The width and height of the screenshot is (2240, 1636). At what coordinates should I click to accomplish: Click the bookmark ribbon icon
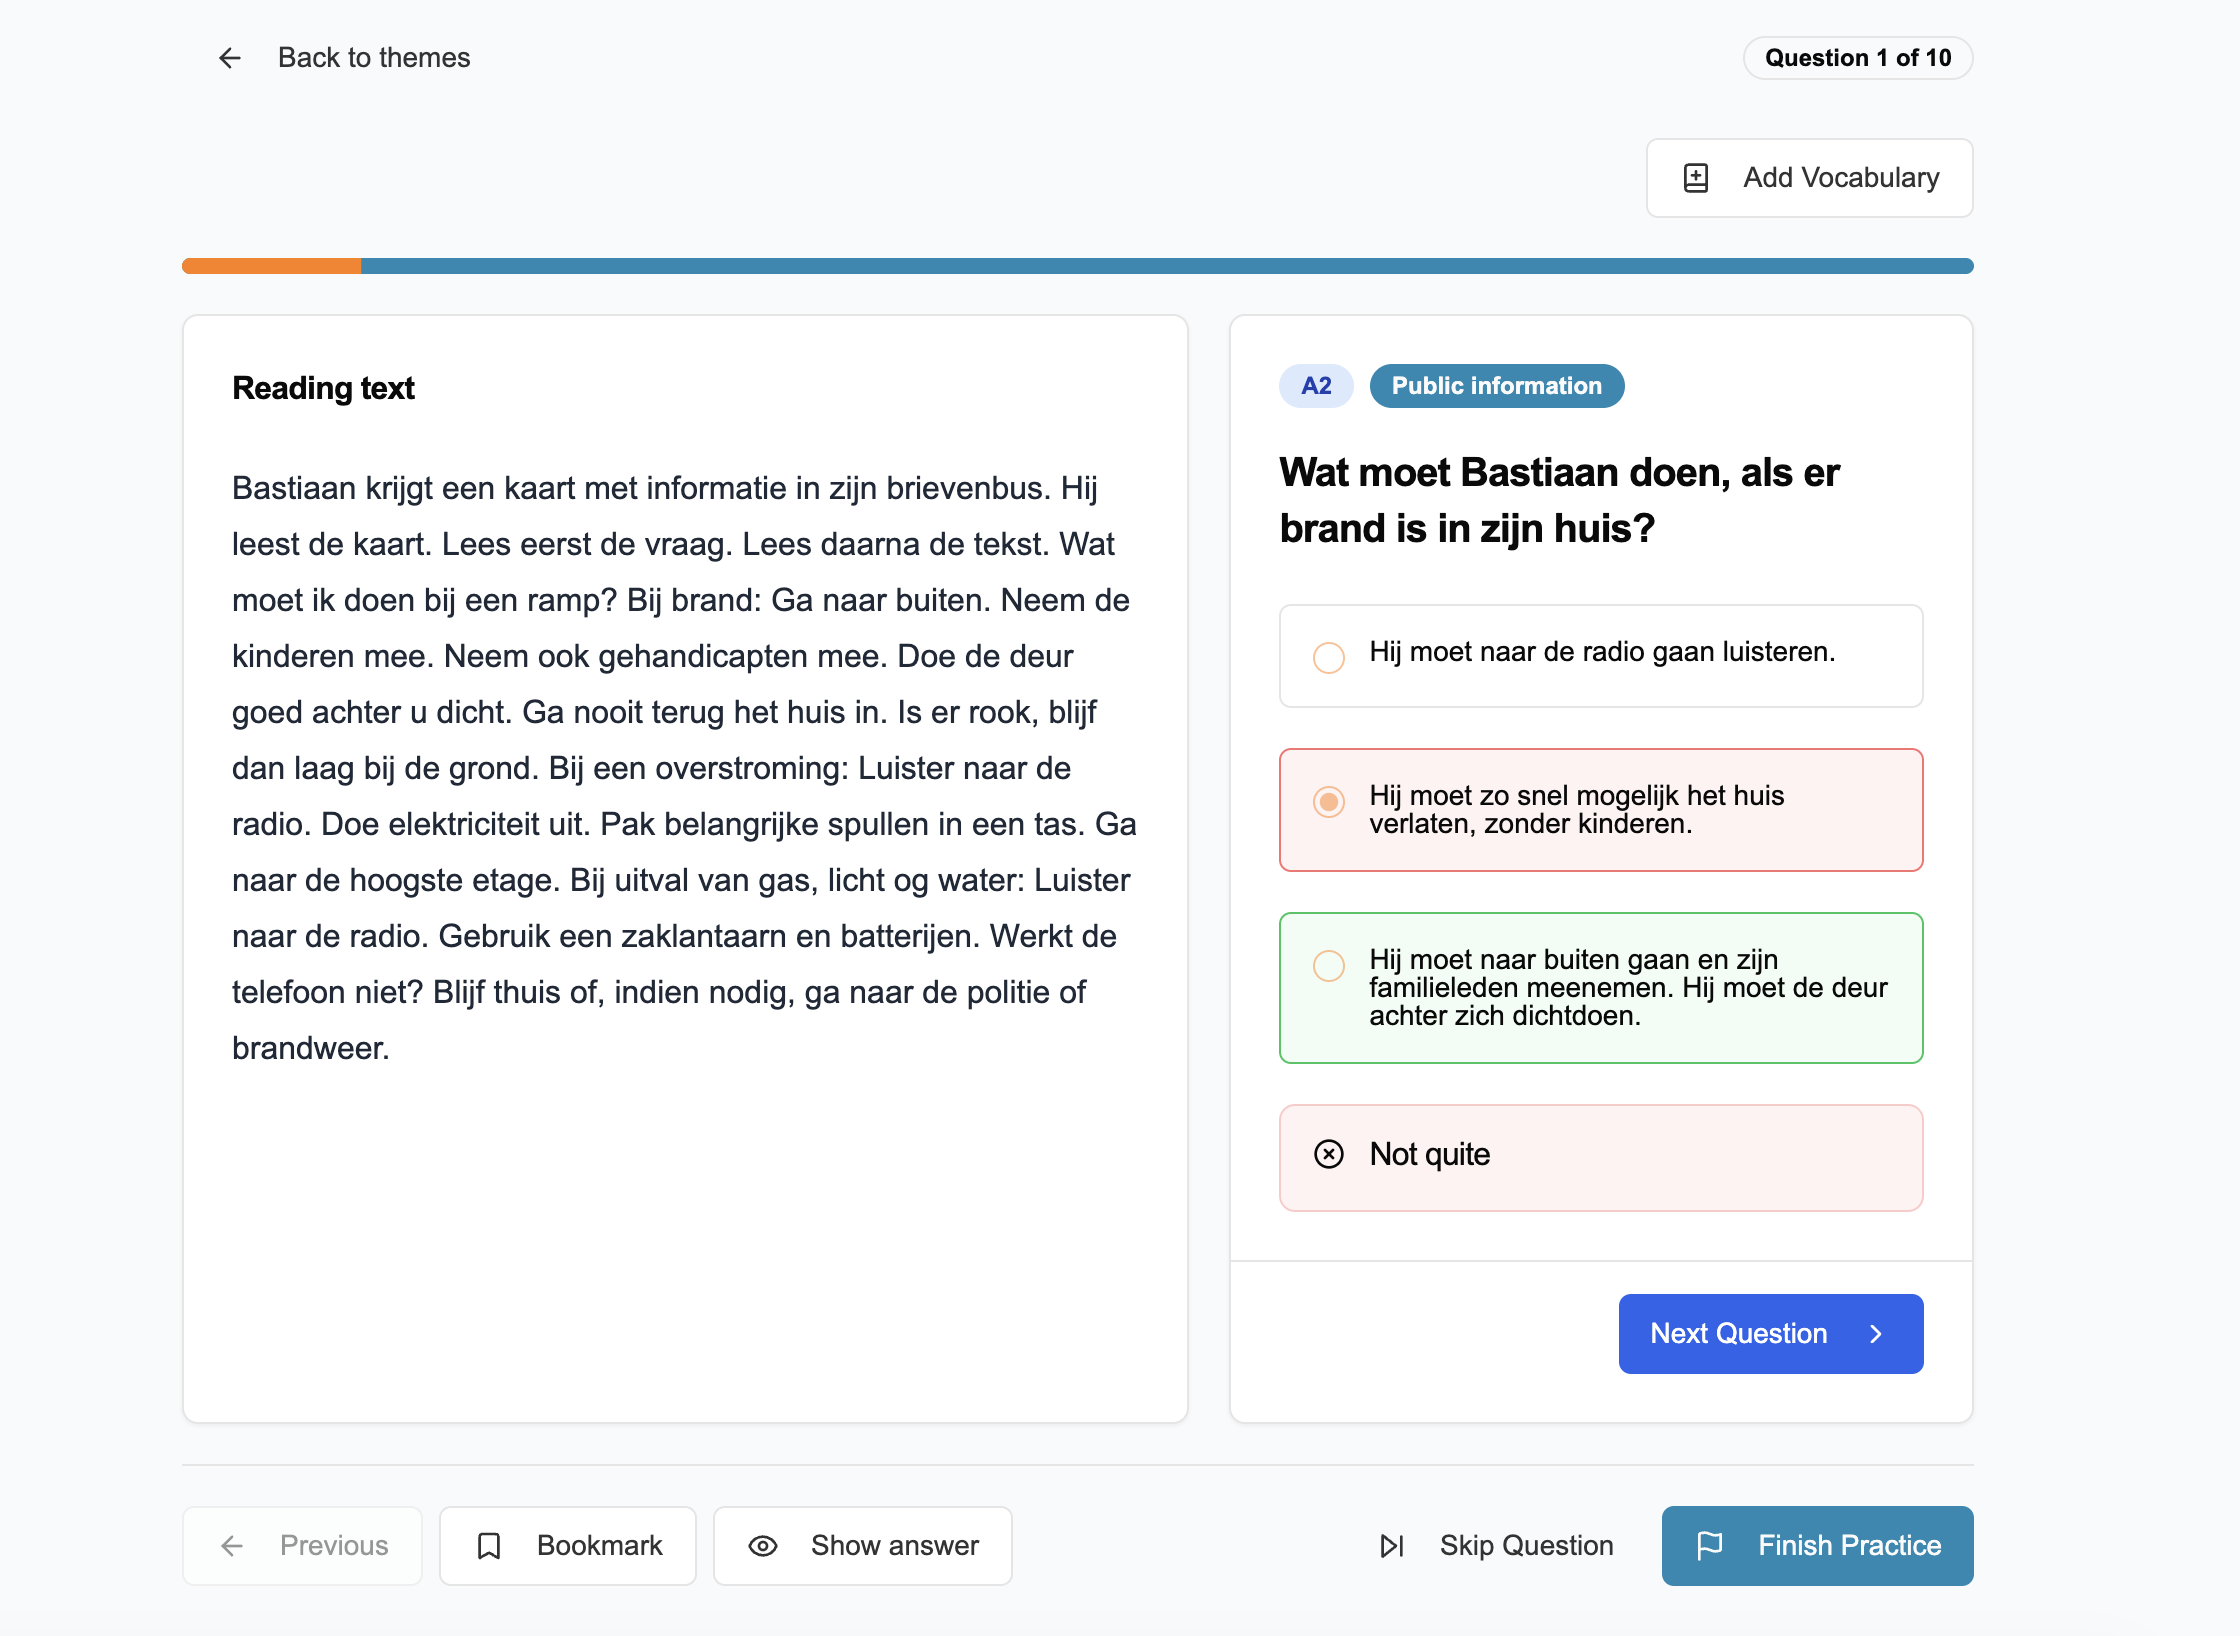(489, 1546)
